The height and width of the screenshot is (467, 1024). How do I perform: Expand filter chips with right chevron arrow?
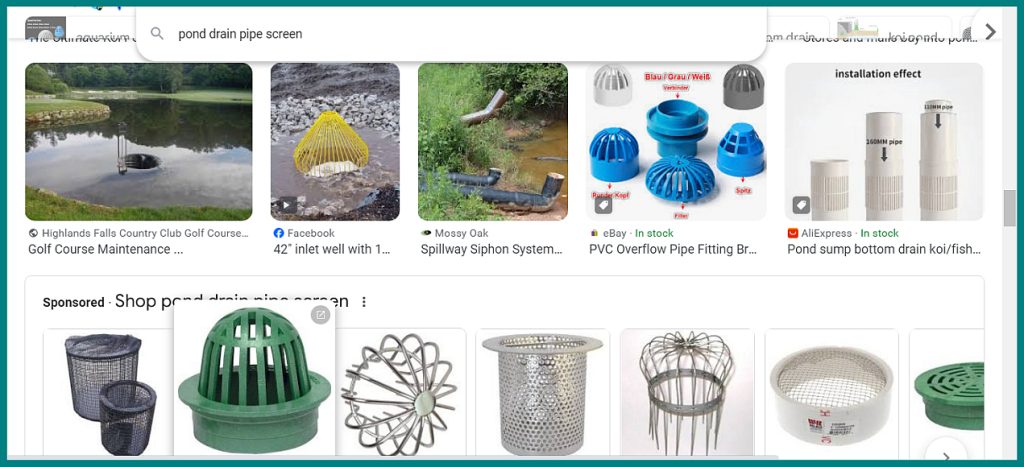991,31
